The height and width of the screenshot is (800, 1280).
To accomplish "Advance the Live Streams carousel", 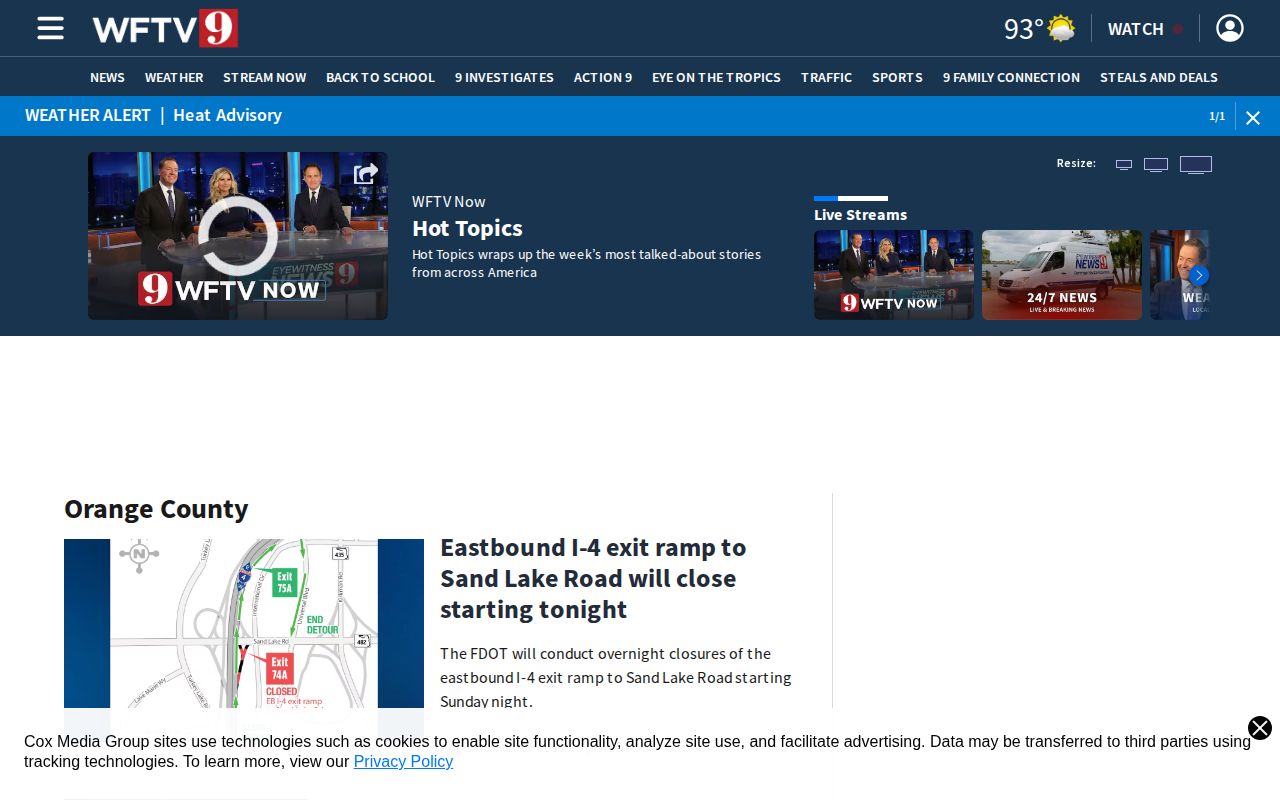I will 1199,275.
